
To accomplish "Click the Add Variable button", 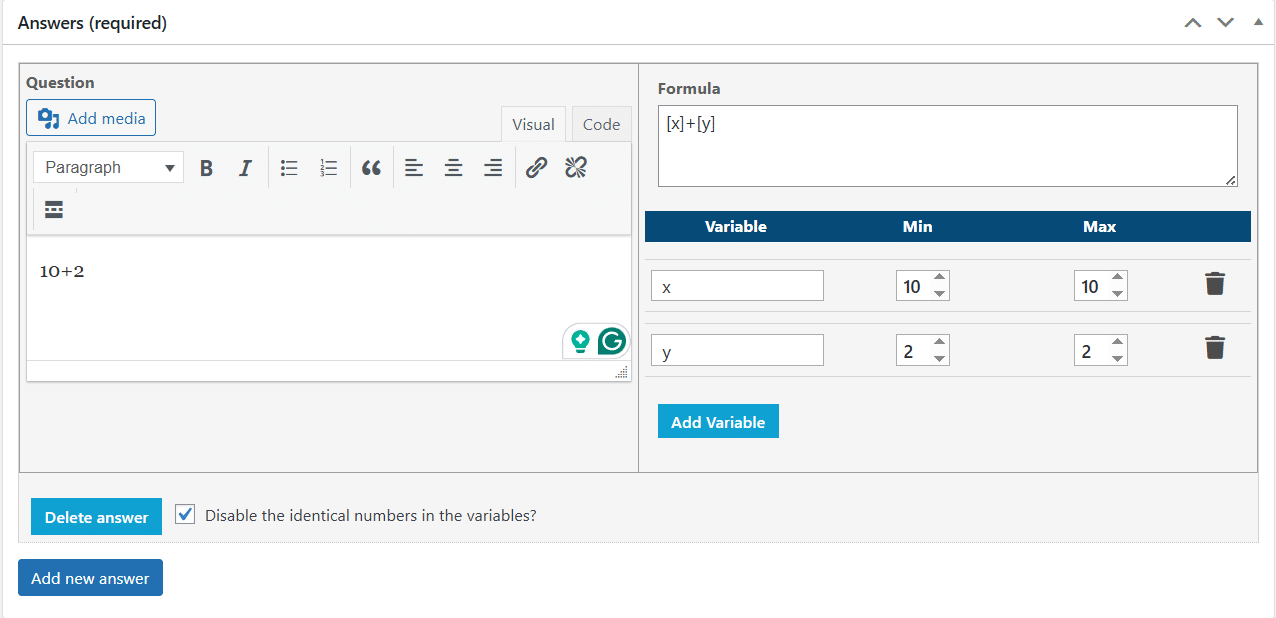I will [718, 422].
